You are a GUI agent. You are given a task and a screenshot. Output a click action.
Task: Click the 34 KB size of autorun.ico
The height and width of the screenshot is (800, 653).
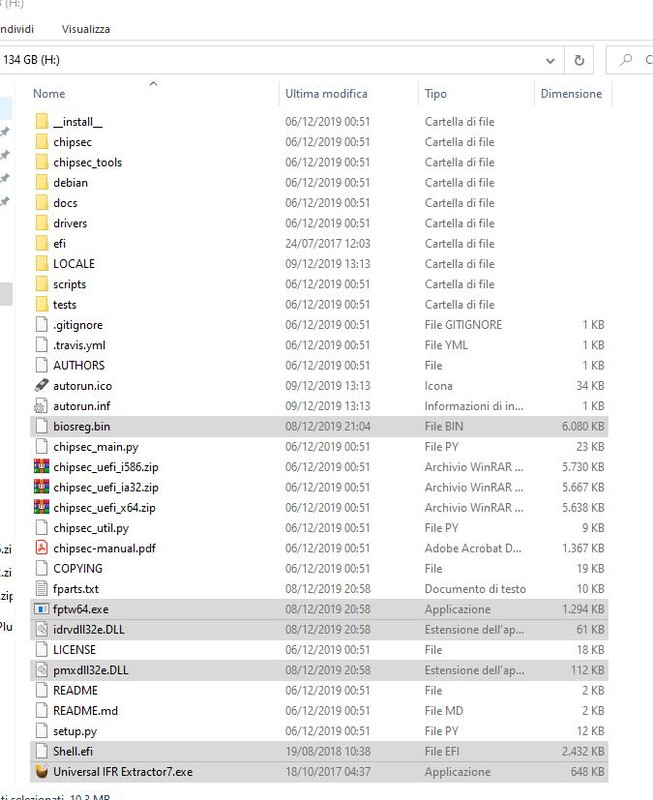[x=590, y=386]
